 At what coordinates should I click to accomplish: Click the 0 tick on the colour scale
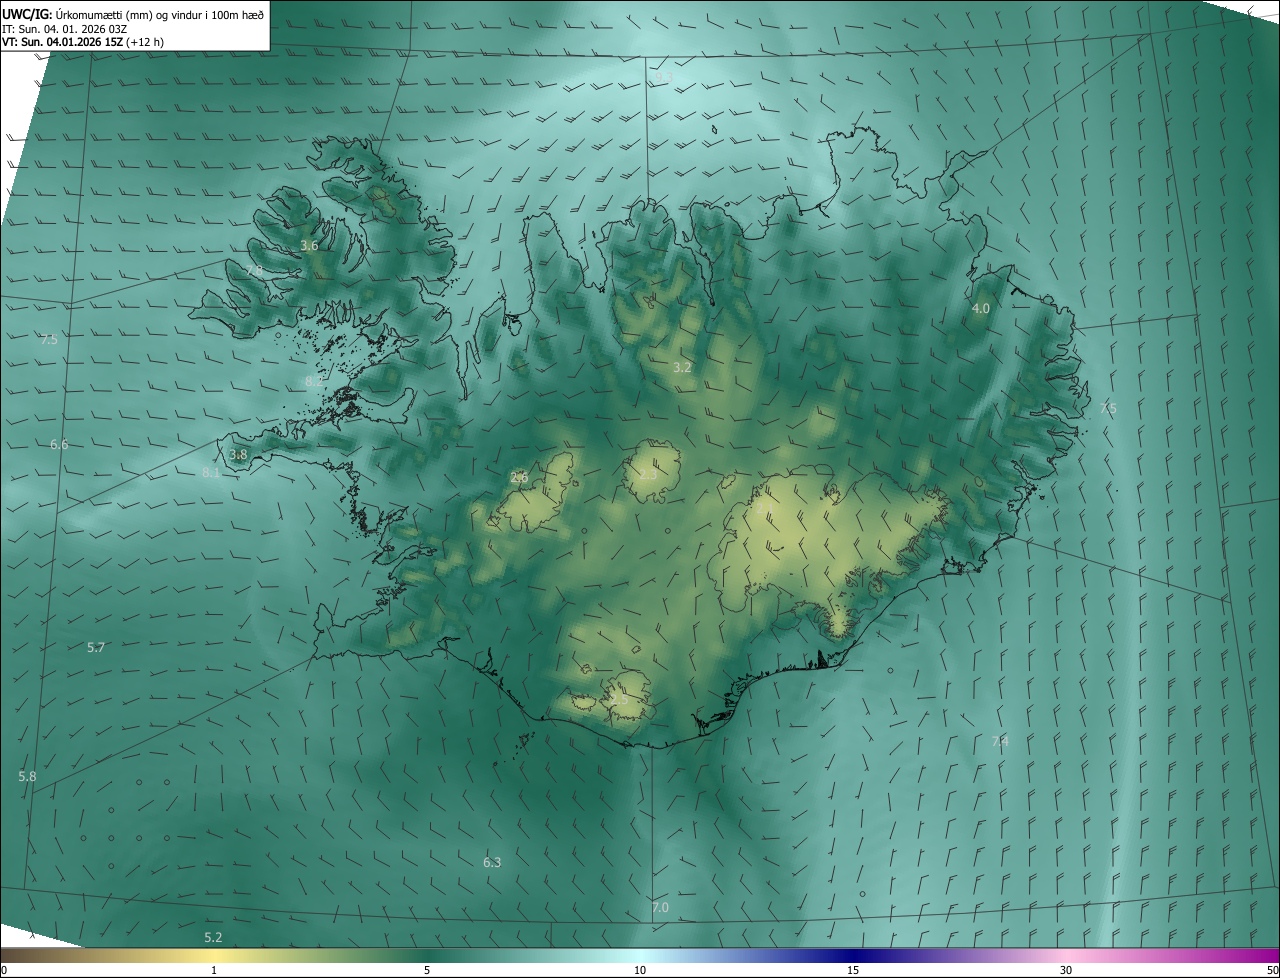pos(3,970)
